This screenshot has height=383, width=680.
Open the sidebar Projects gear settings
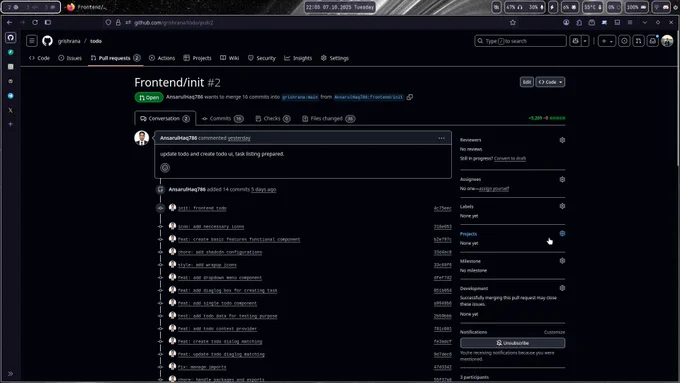562,233
